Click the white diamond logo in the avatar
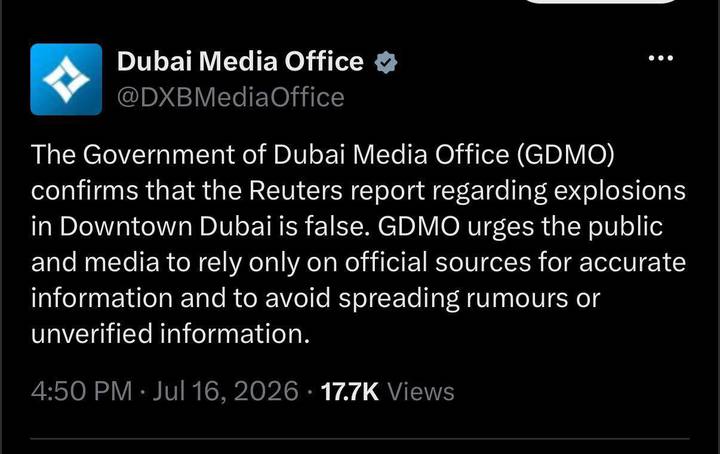The width and height of the screenshot is (720, 454). coord(66,79)
